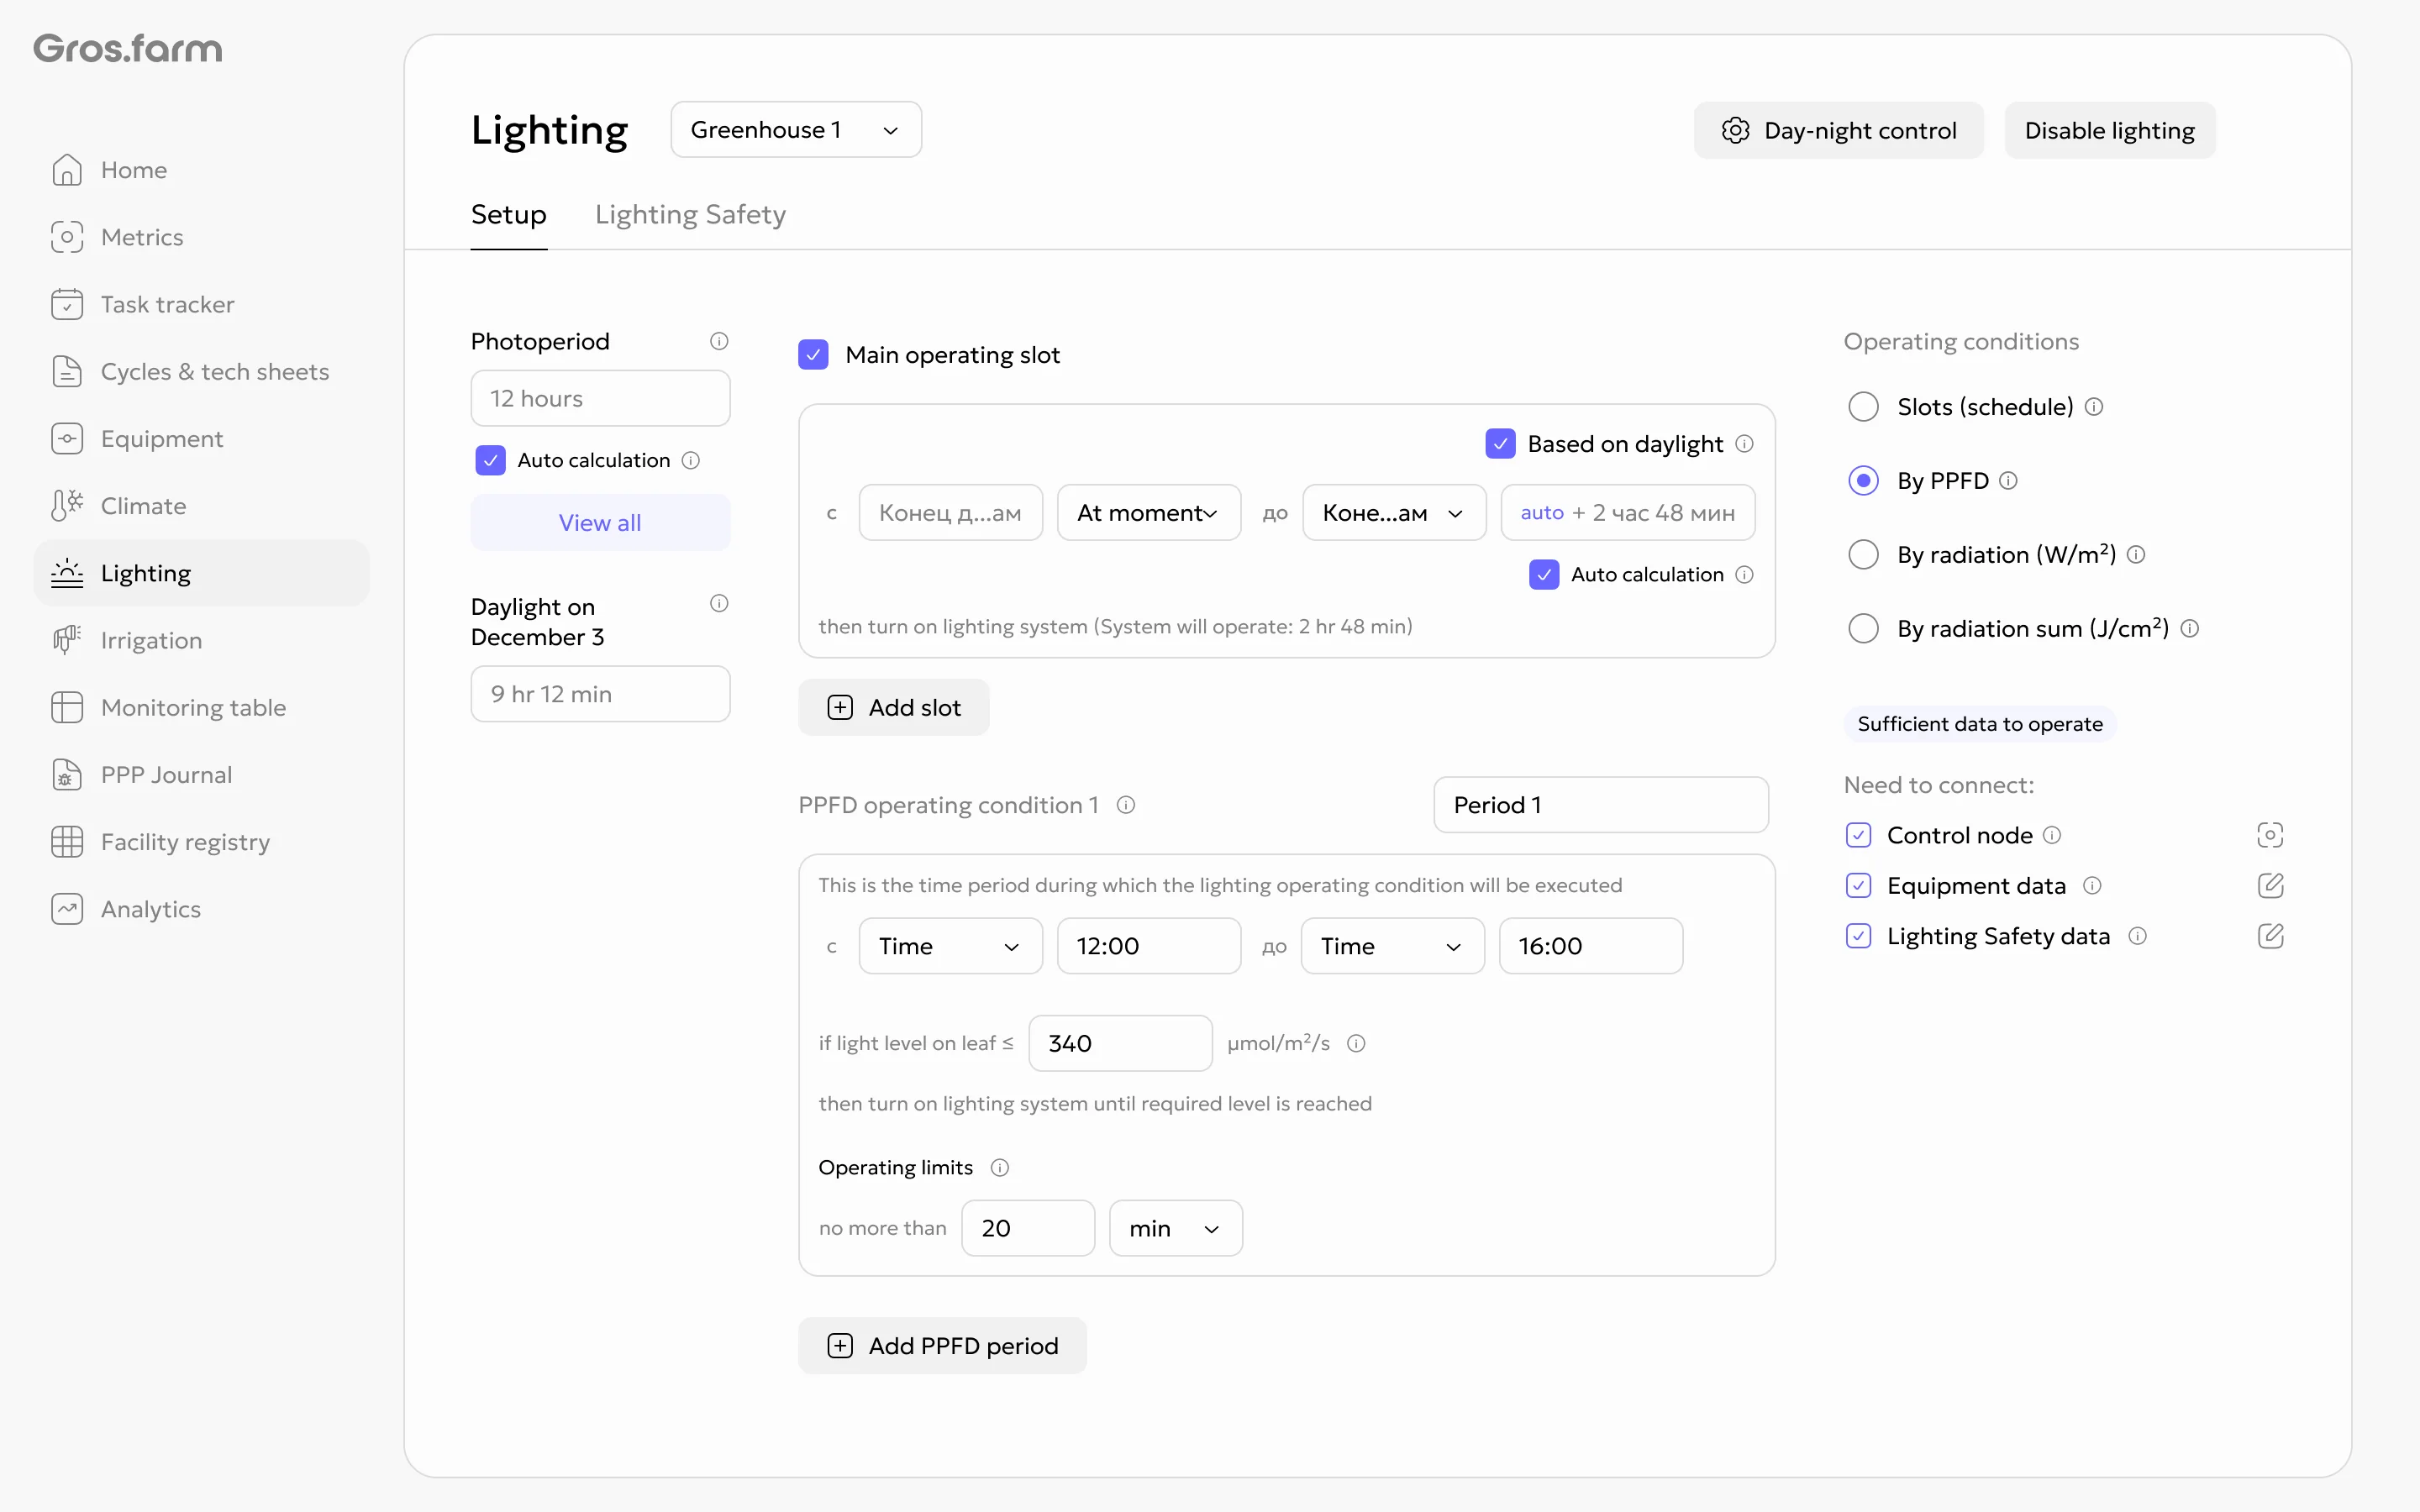Click the 12:00 start time field

(x=1149, y=946)
